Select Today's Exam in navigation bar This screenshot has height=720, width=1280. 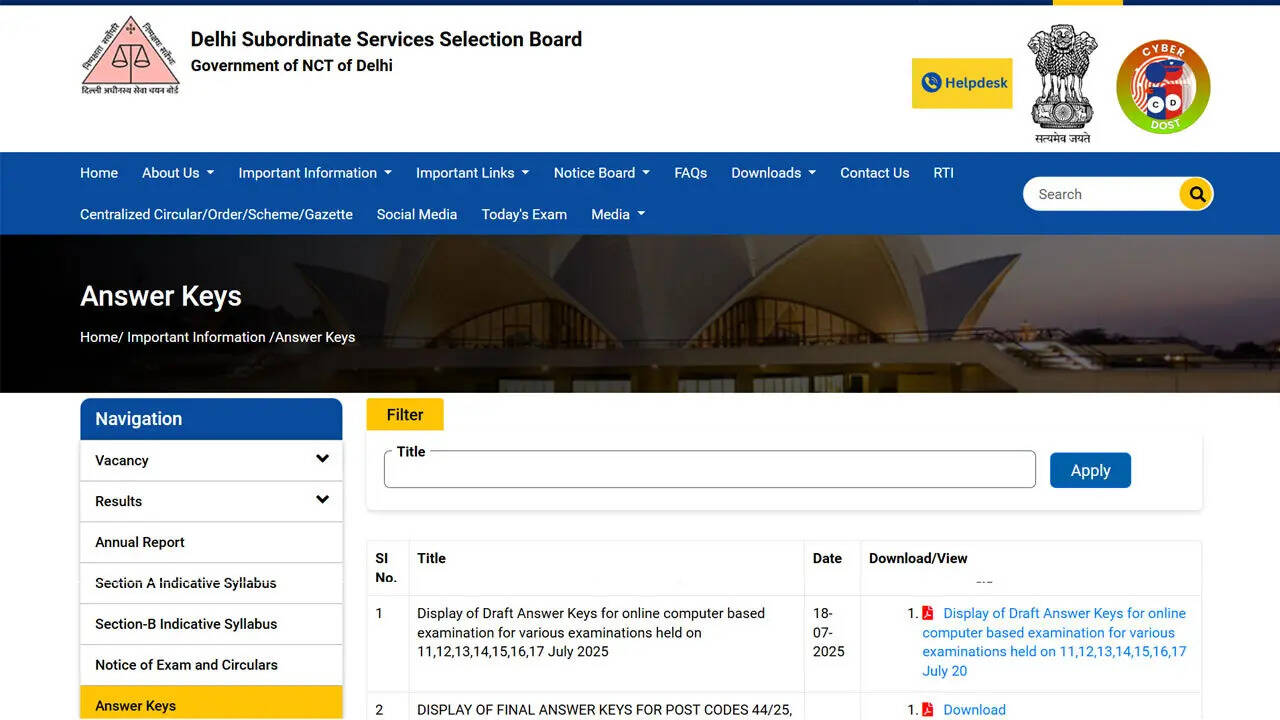(x=524, y=214)
